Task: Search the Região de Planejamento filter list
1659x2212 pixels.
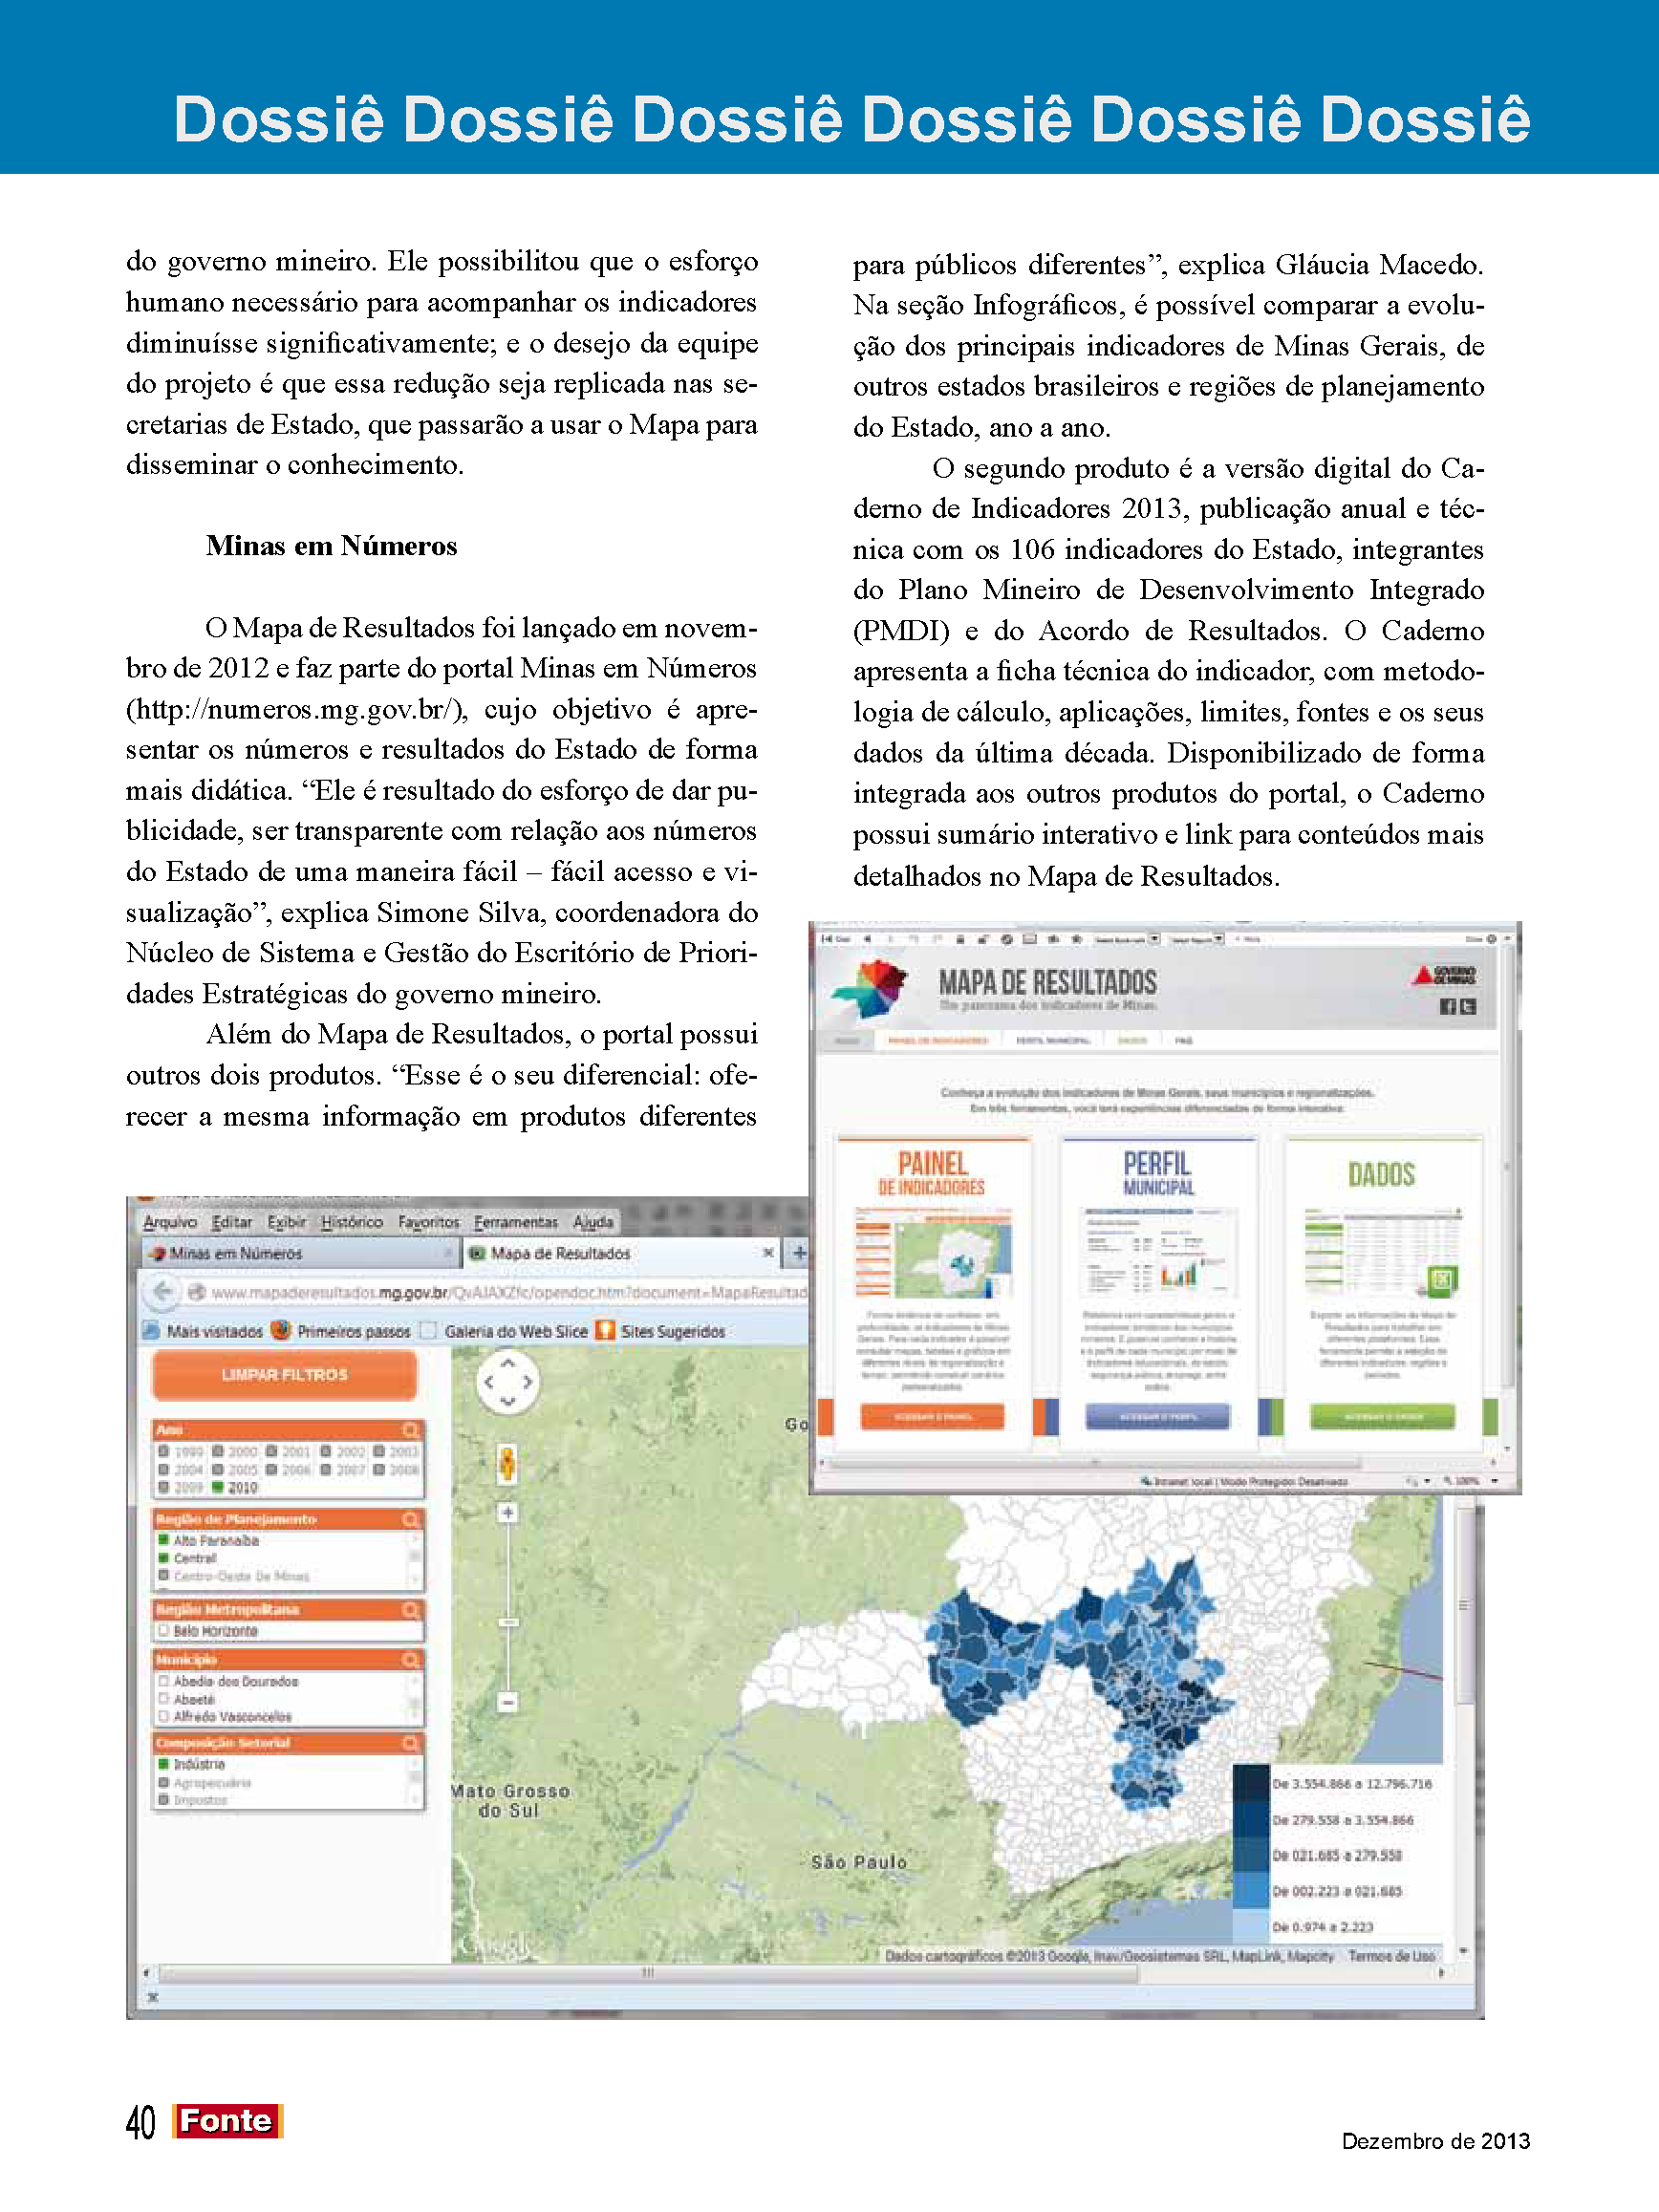Action: click(410, 1519)
